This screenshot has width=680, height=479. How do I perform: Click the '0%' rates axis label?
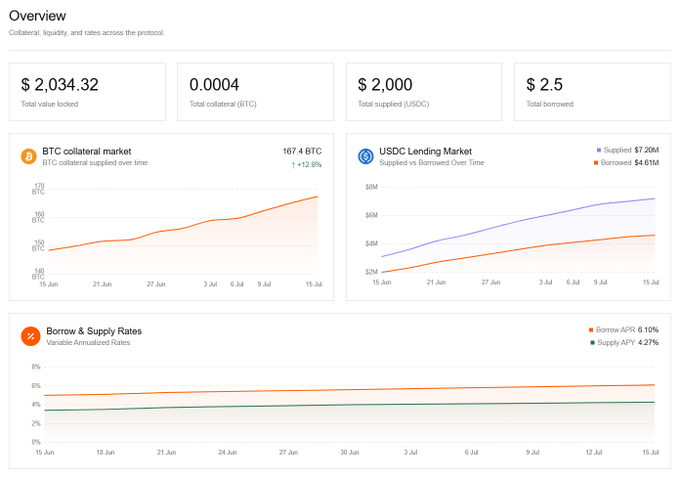click(x=36, y=442)
